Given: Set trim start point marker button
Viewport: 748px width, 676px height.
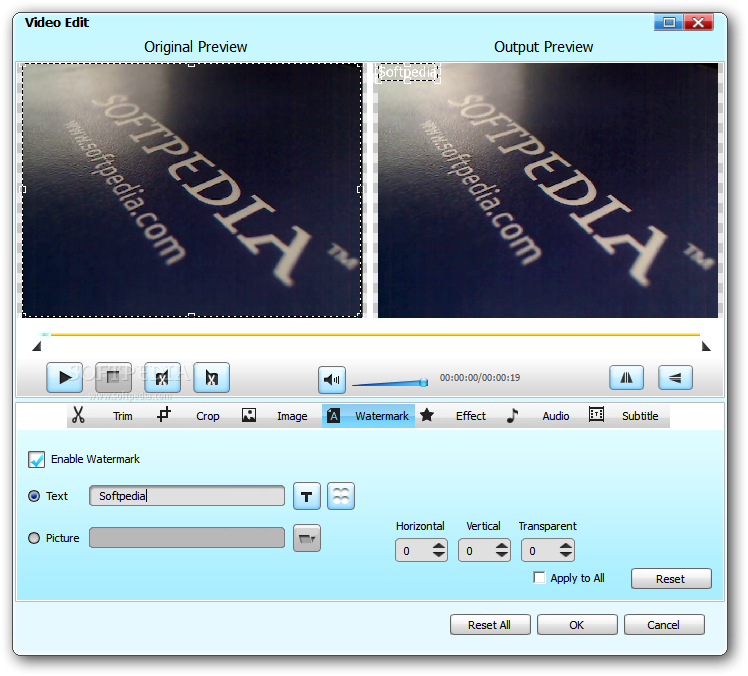Looking at the screenshot, I should pyautogui.click(x=162, y=378).
